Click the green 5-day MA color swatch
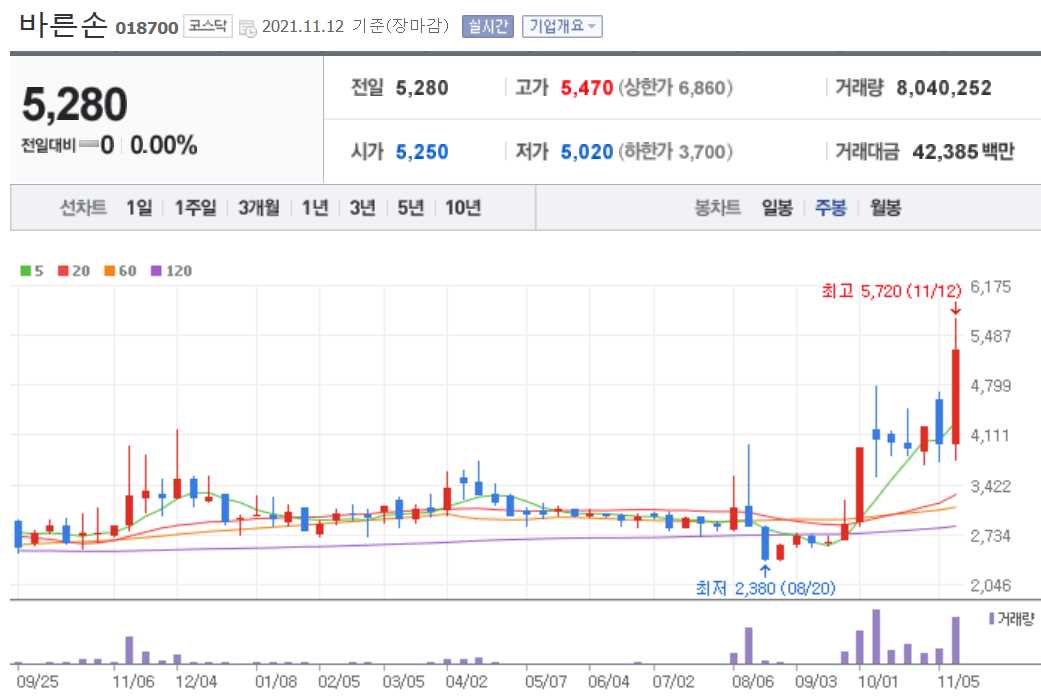Image resolution: width=1041 pixels, height=699 pixels. pyautogui.click(x=25, y=270)
